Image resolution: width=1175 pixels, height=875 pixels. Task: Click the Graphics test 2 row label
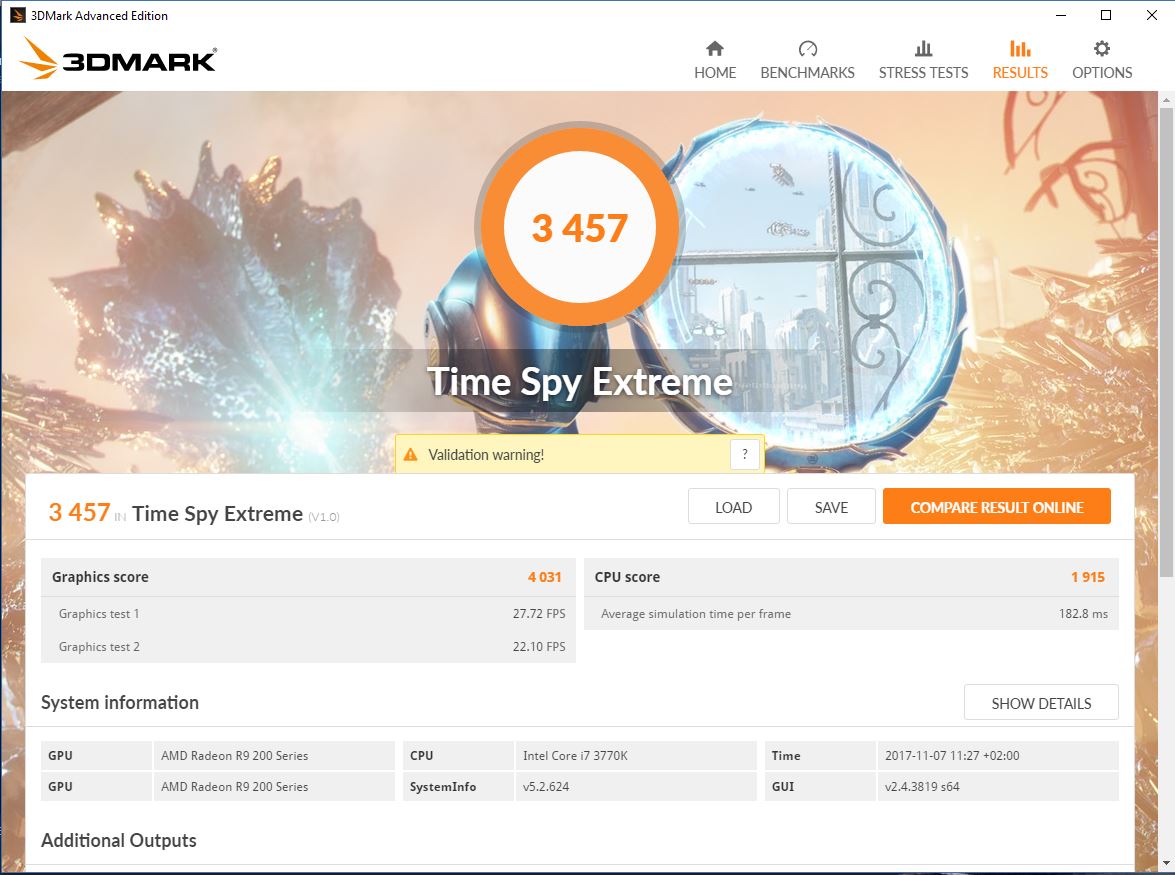pyautogui.click(x=99, y=647)
